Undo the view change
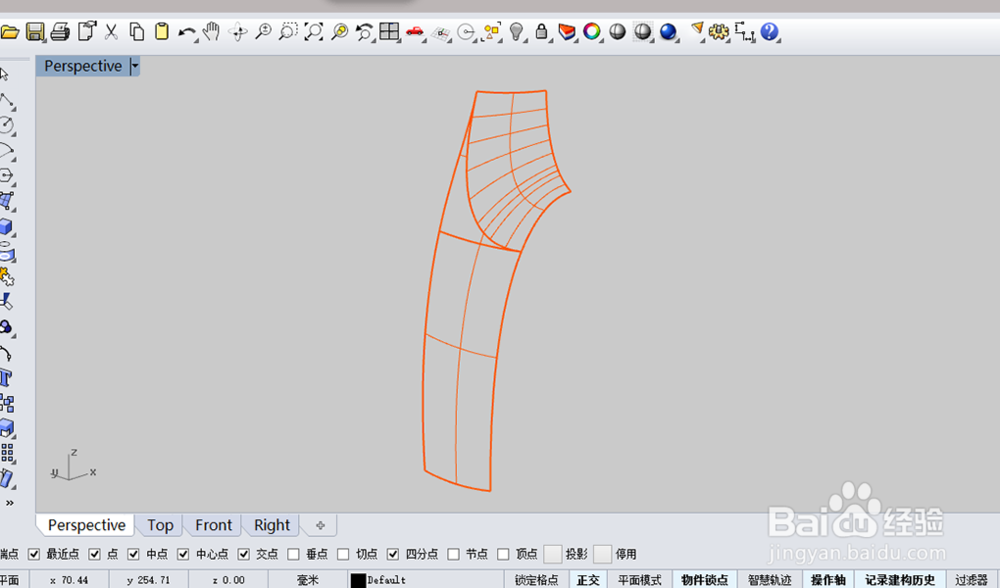This screenshot has height=588, width=1000. point(364,31)
